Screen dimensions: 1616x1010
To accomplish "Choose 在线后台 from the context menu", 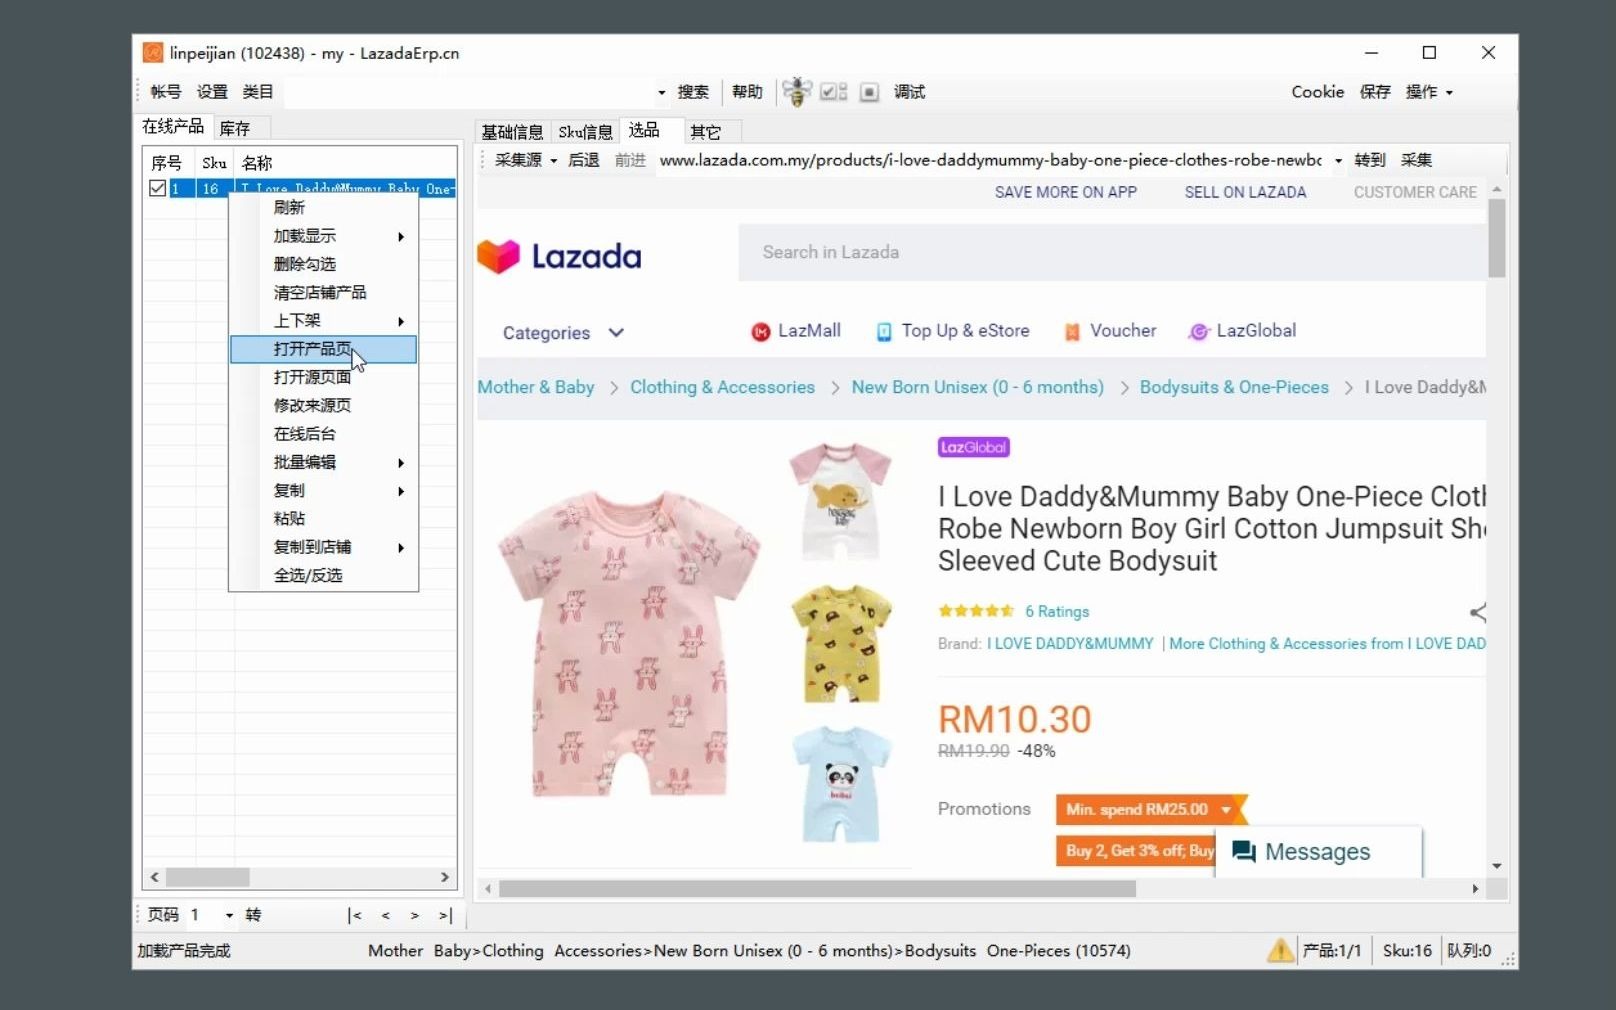I will 324,434.
